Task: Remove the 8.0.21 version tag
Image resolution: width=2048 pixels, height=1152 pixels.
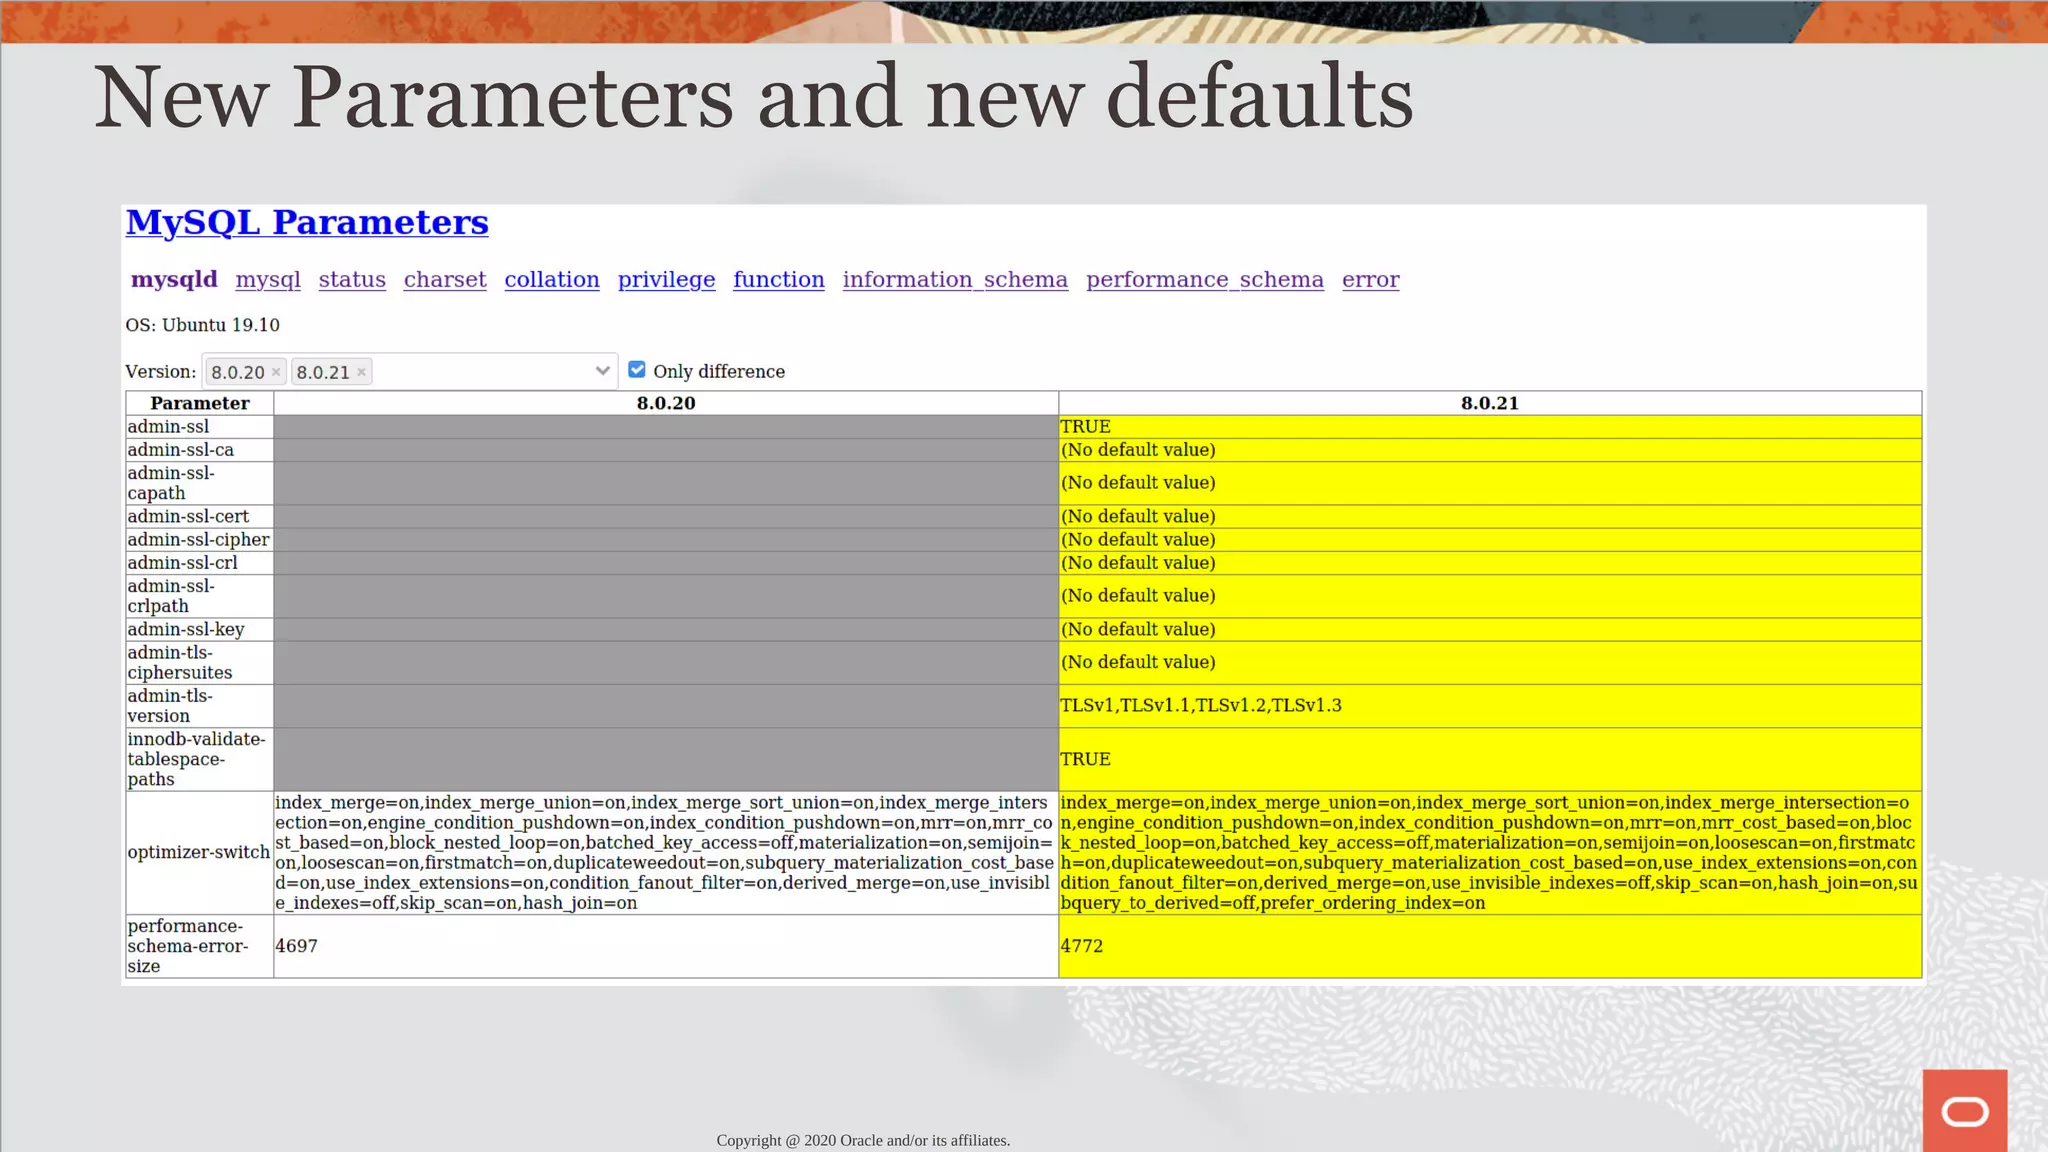Action: coord(362,372)
